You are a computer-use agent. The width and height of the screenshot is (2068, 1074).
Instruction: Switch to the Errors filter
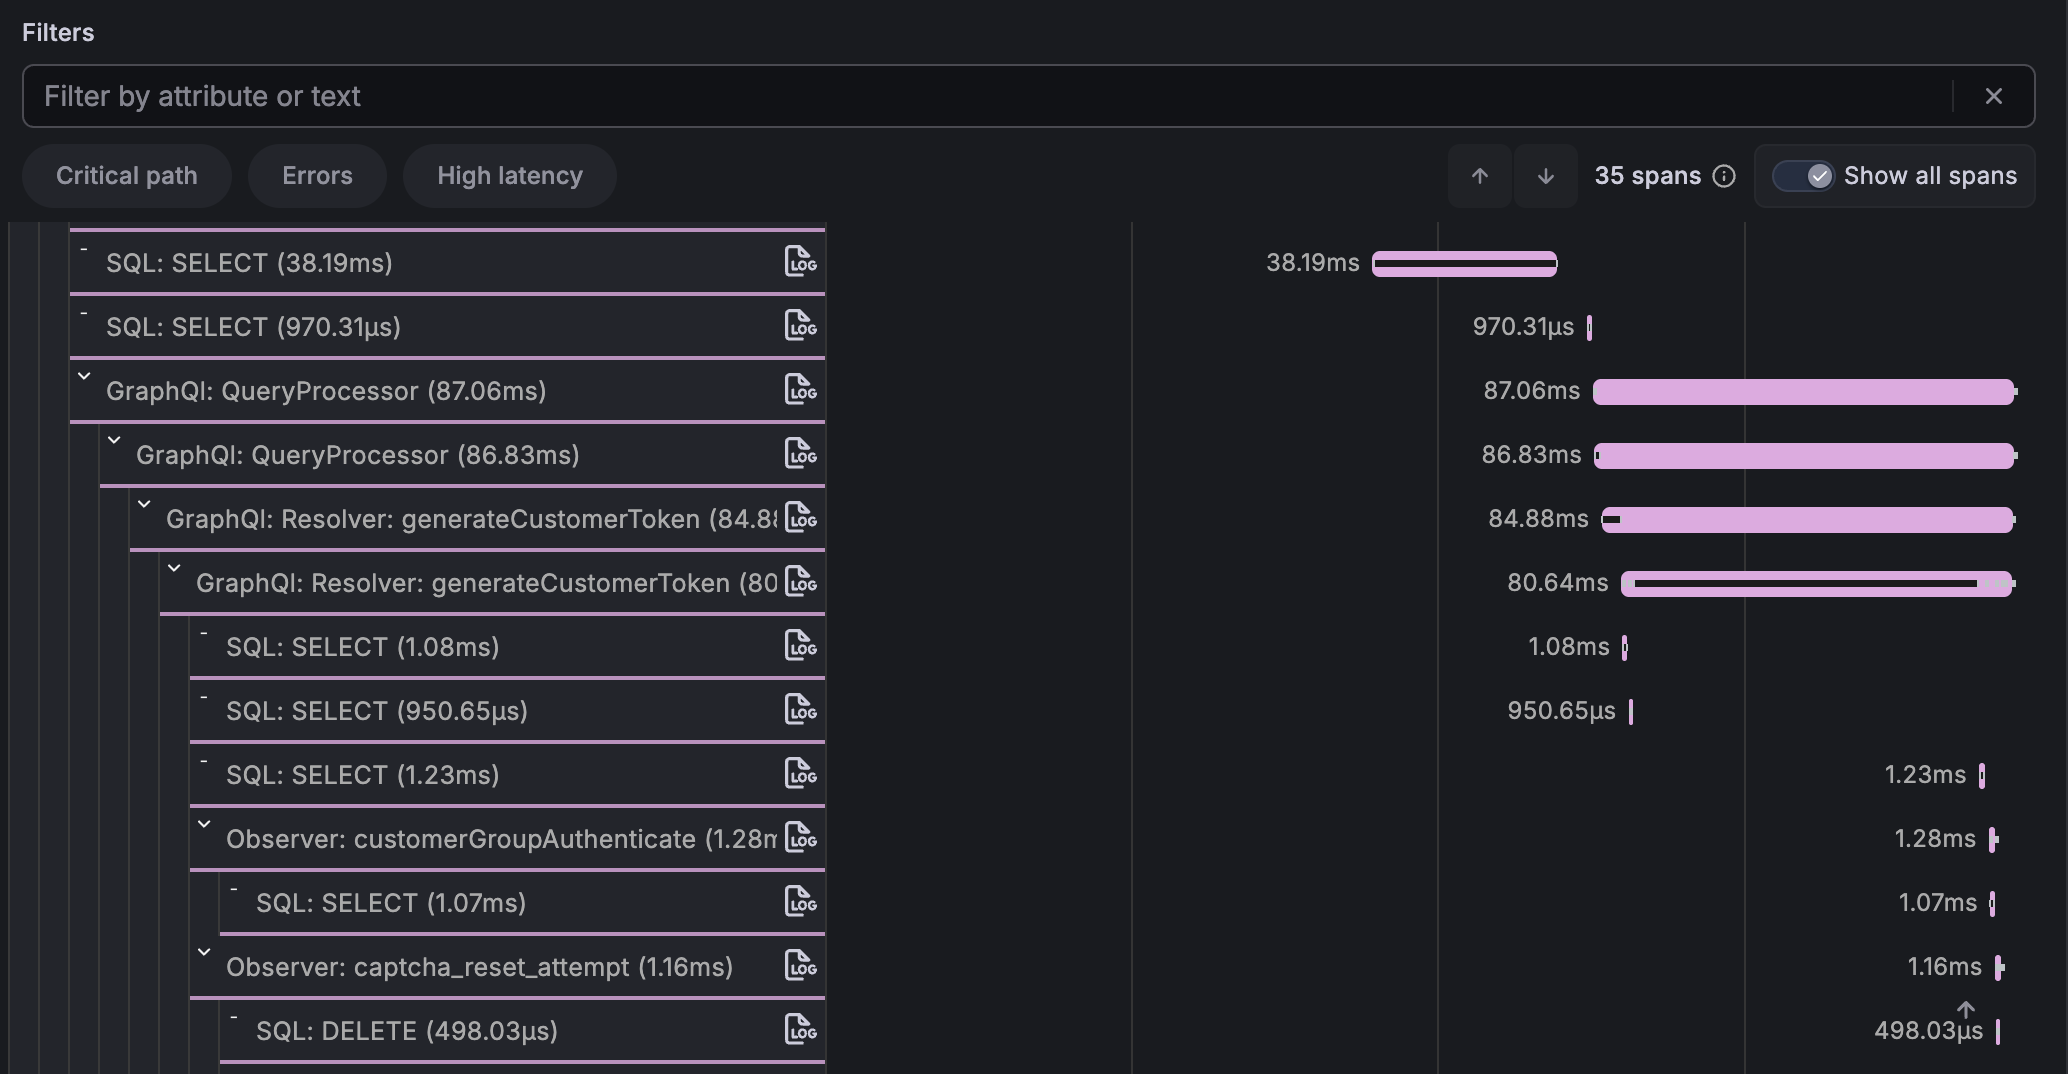(x=317, y=176)
